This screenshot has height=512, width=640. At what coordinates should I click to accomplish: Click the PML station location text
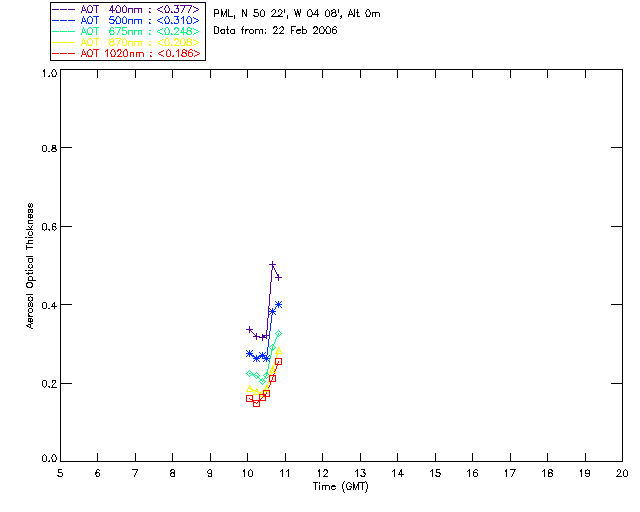(297, 14)
